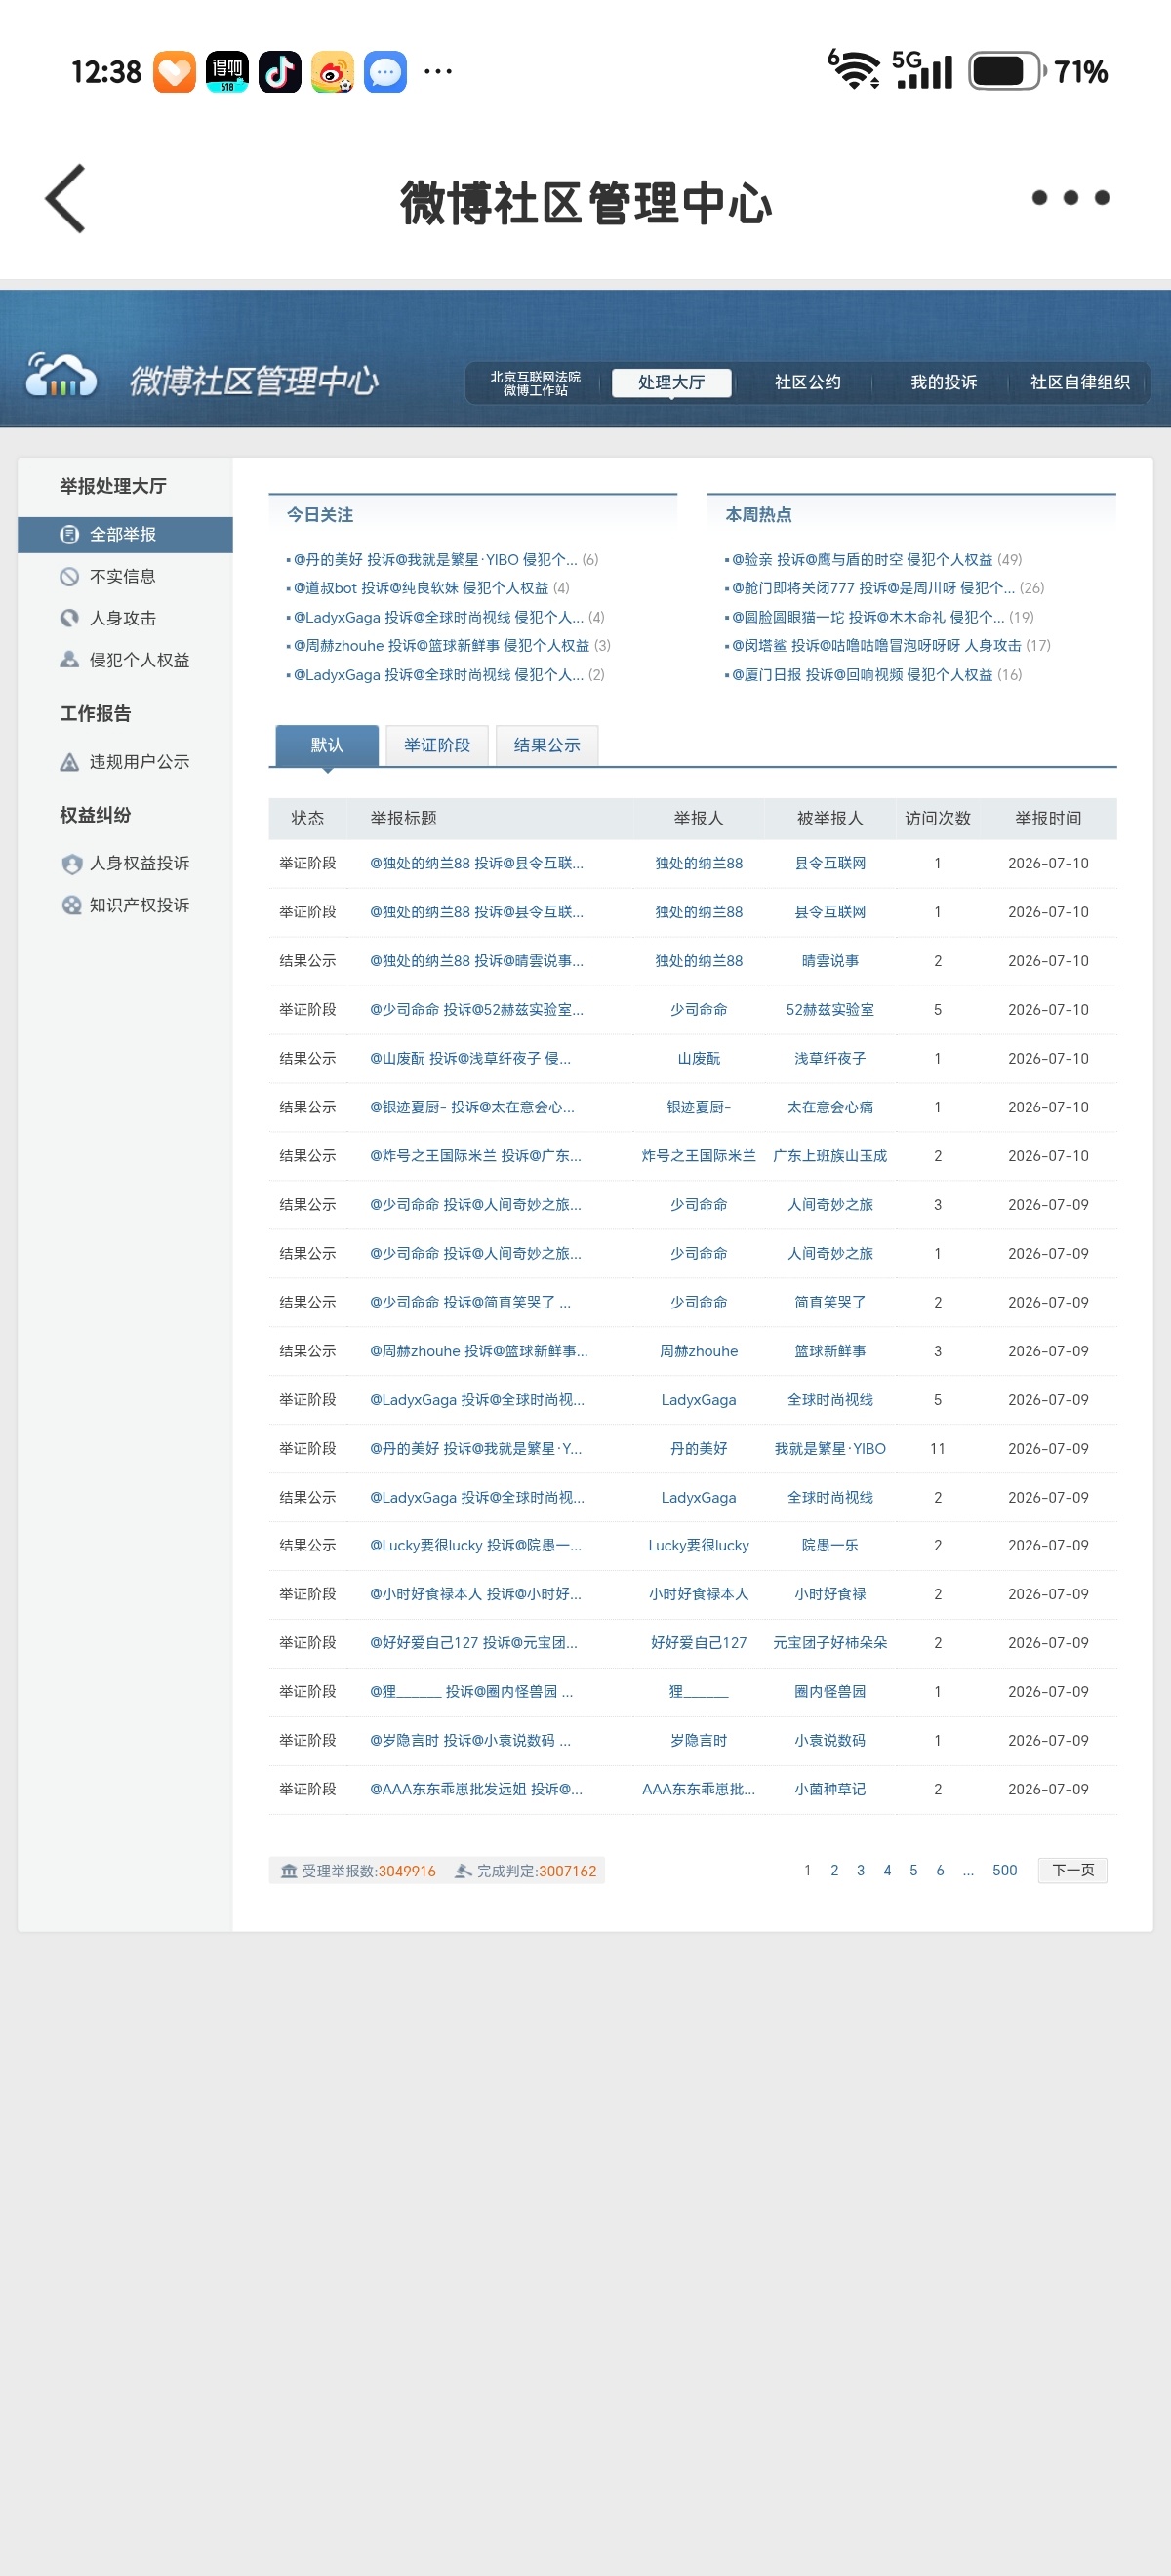Image resolution: width=1171 pixels, height=2576 pixels.
Task: Select 全部举报 icon in sidebar
Action: [x=69, y=535]
